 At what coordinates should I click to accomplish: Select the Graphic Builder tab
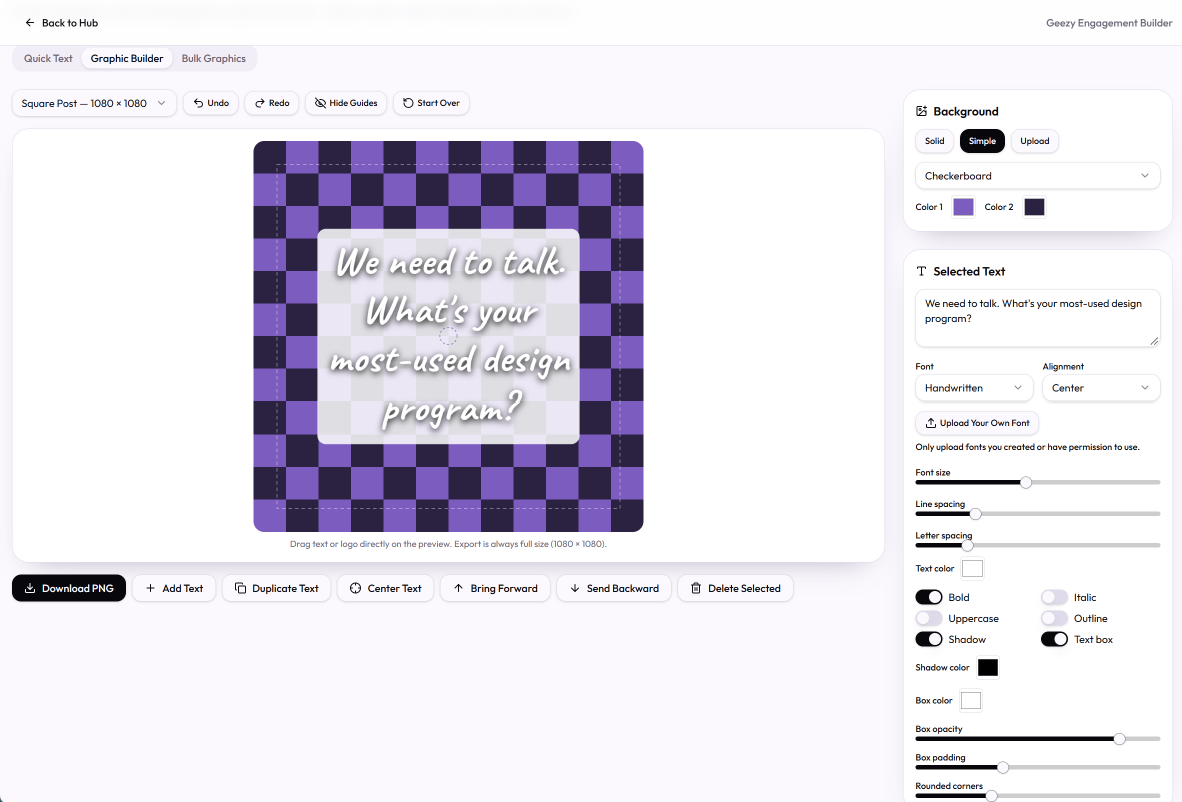tap(127, 59)
